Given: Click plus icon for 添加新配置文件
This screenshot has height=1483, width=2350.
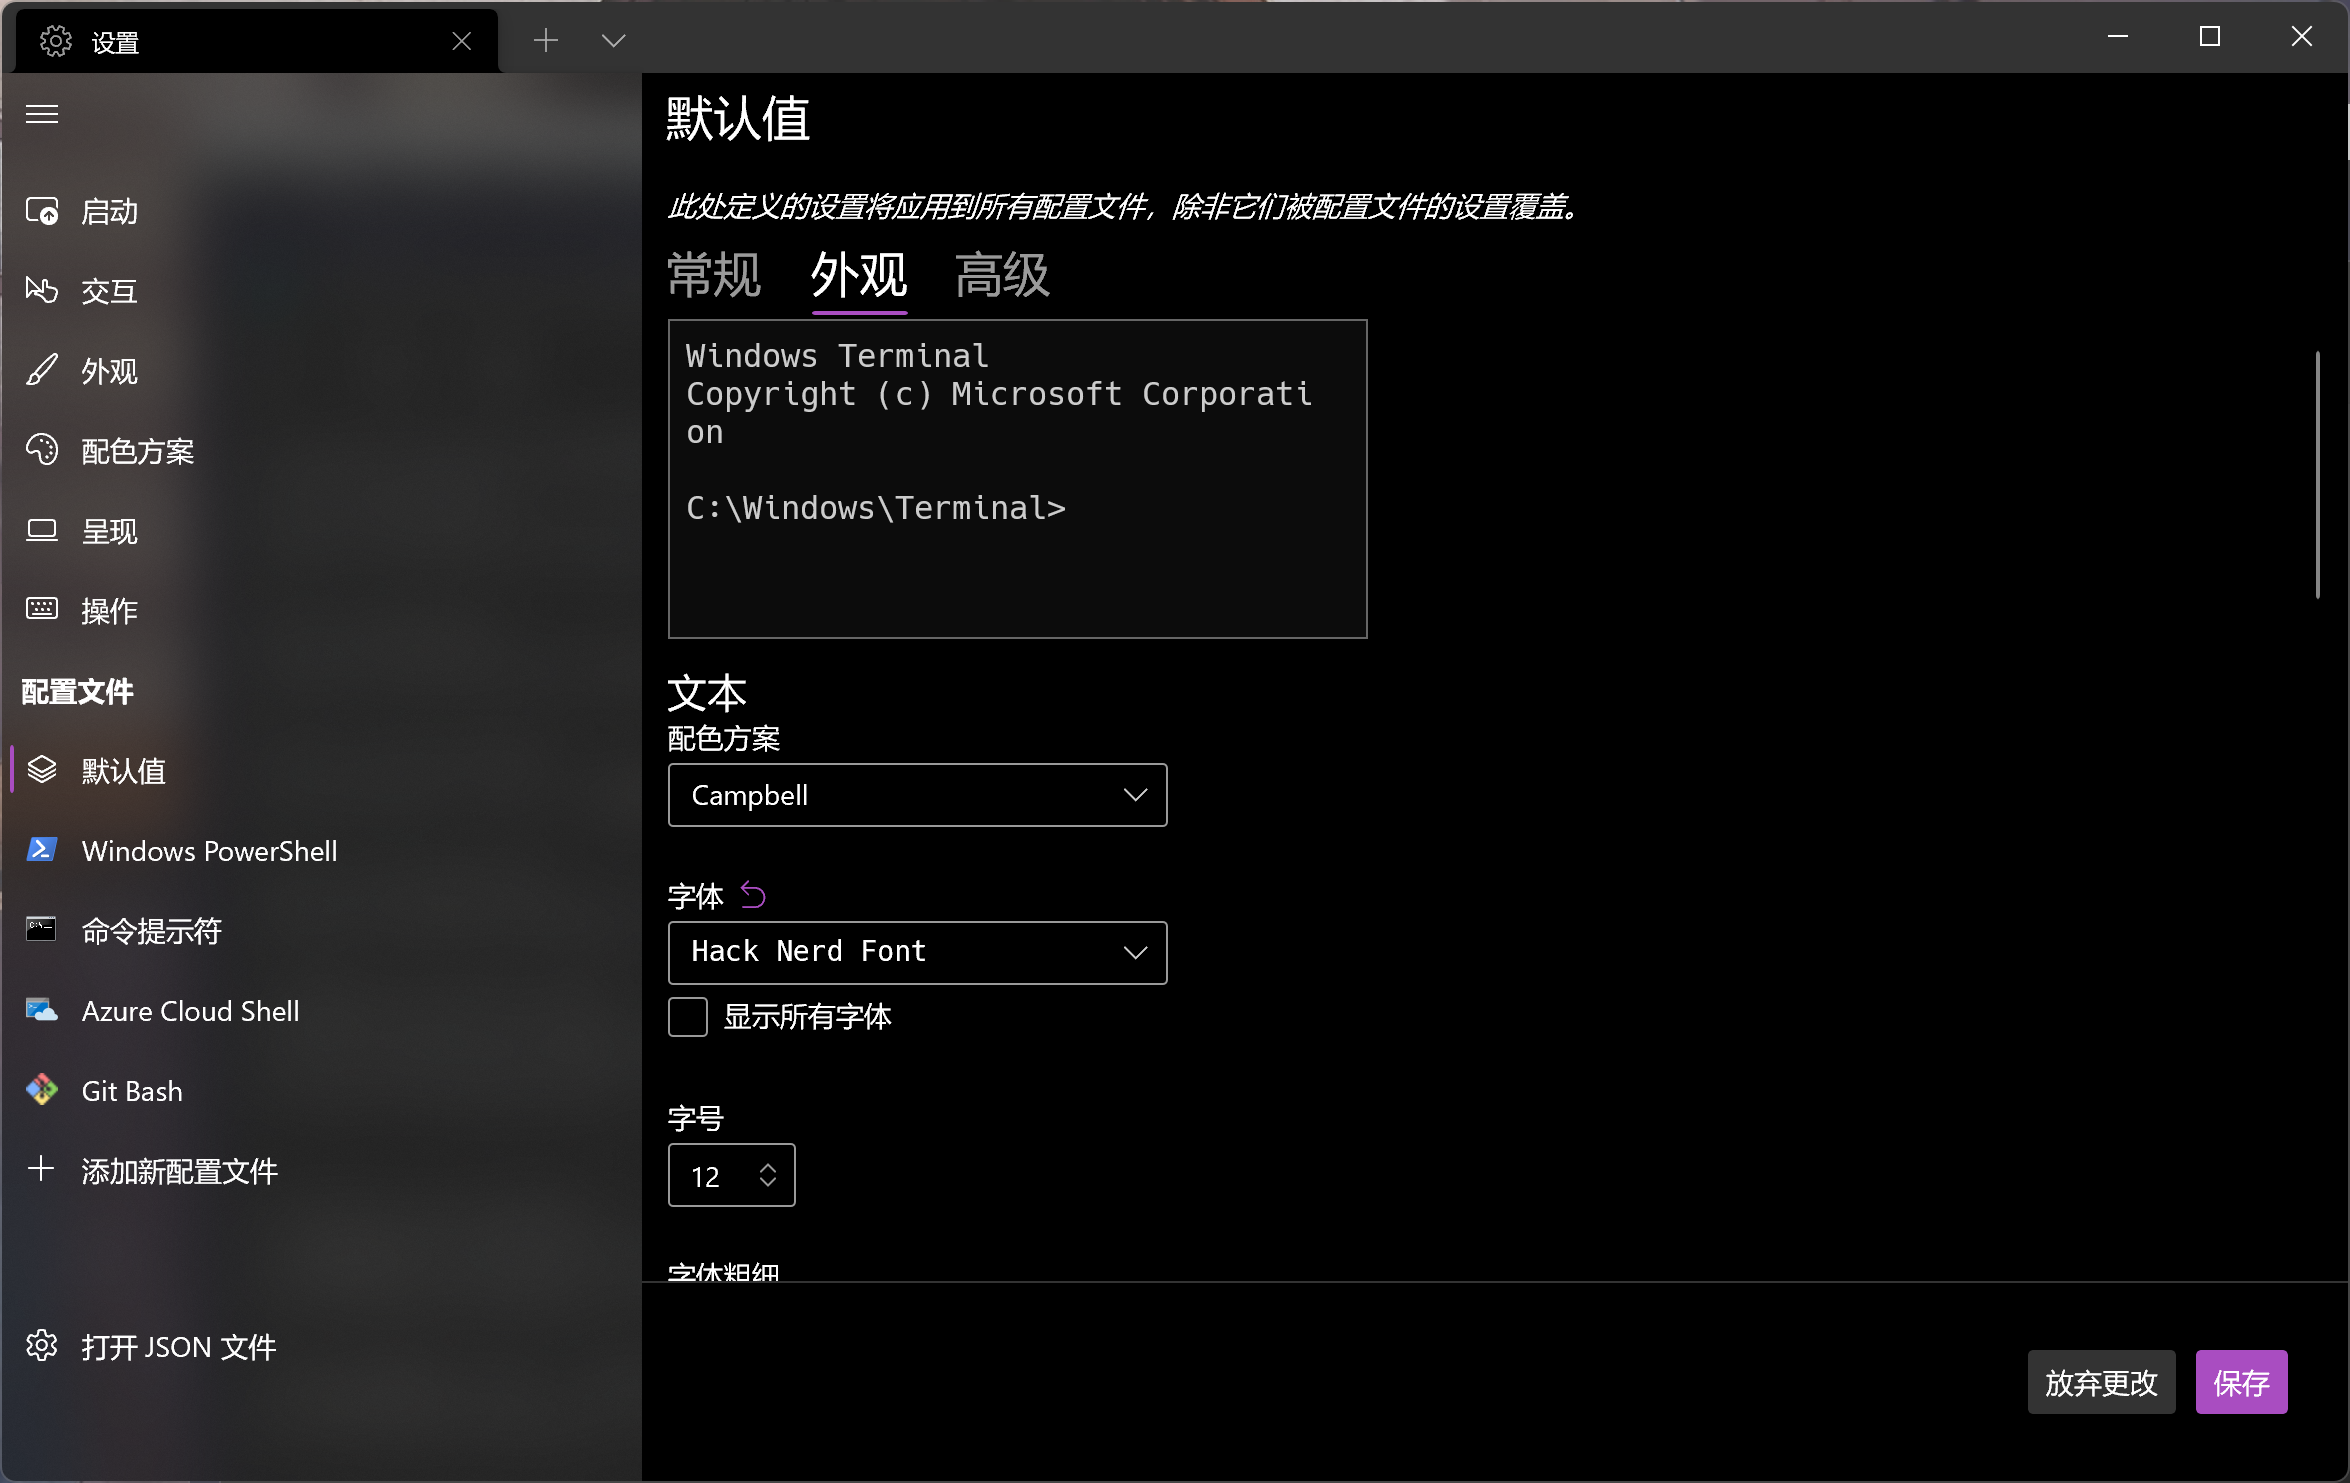Looking at the screenshot, I should point(42,1169).
